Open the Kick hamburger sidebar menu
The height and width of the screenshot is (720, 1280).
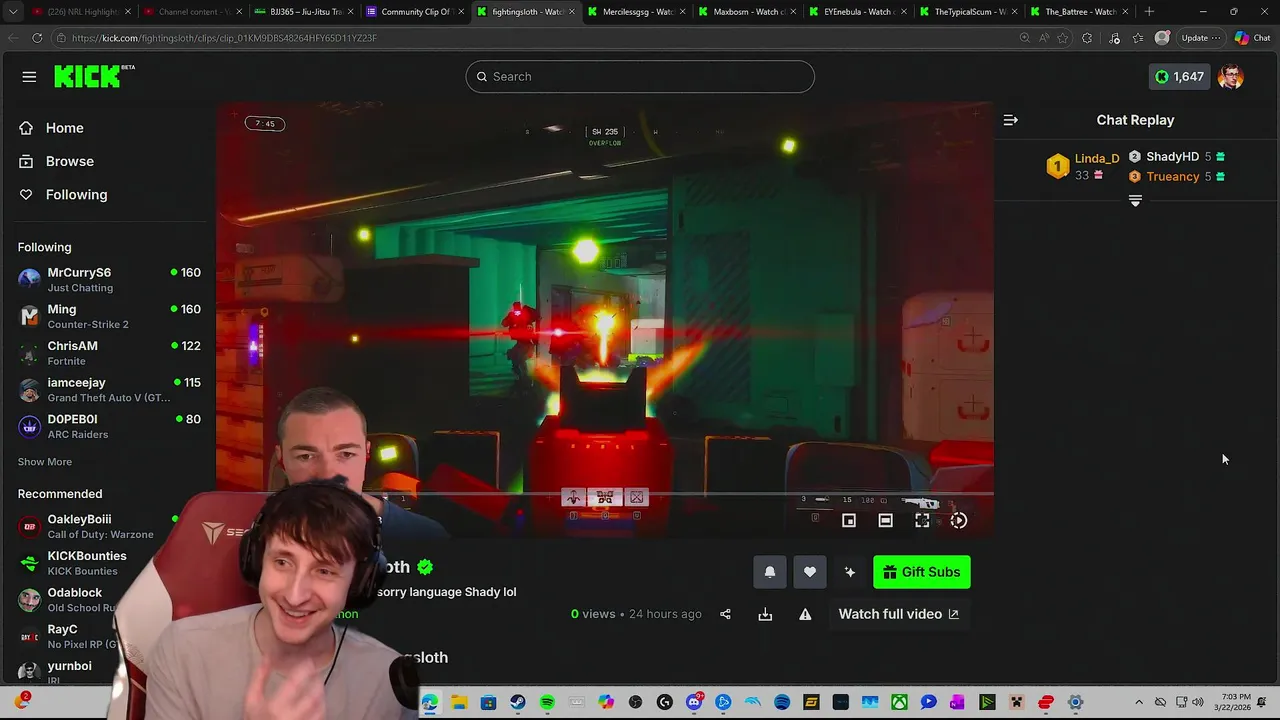[29, 77]
